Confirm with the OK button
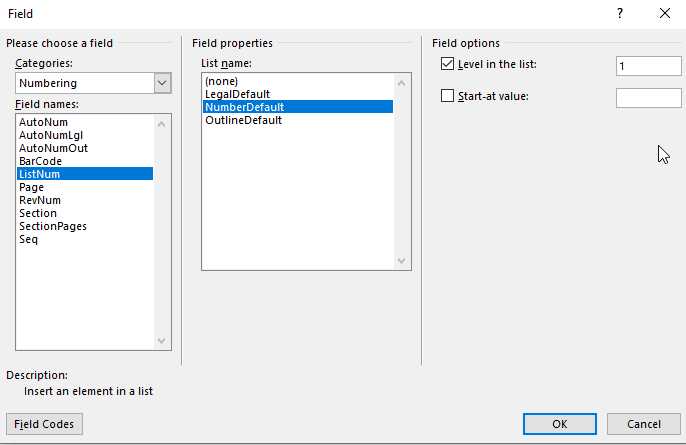 (x=560, y=424)
